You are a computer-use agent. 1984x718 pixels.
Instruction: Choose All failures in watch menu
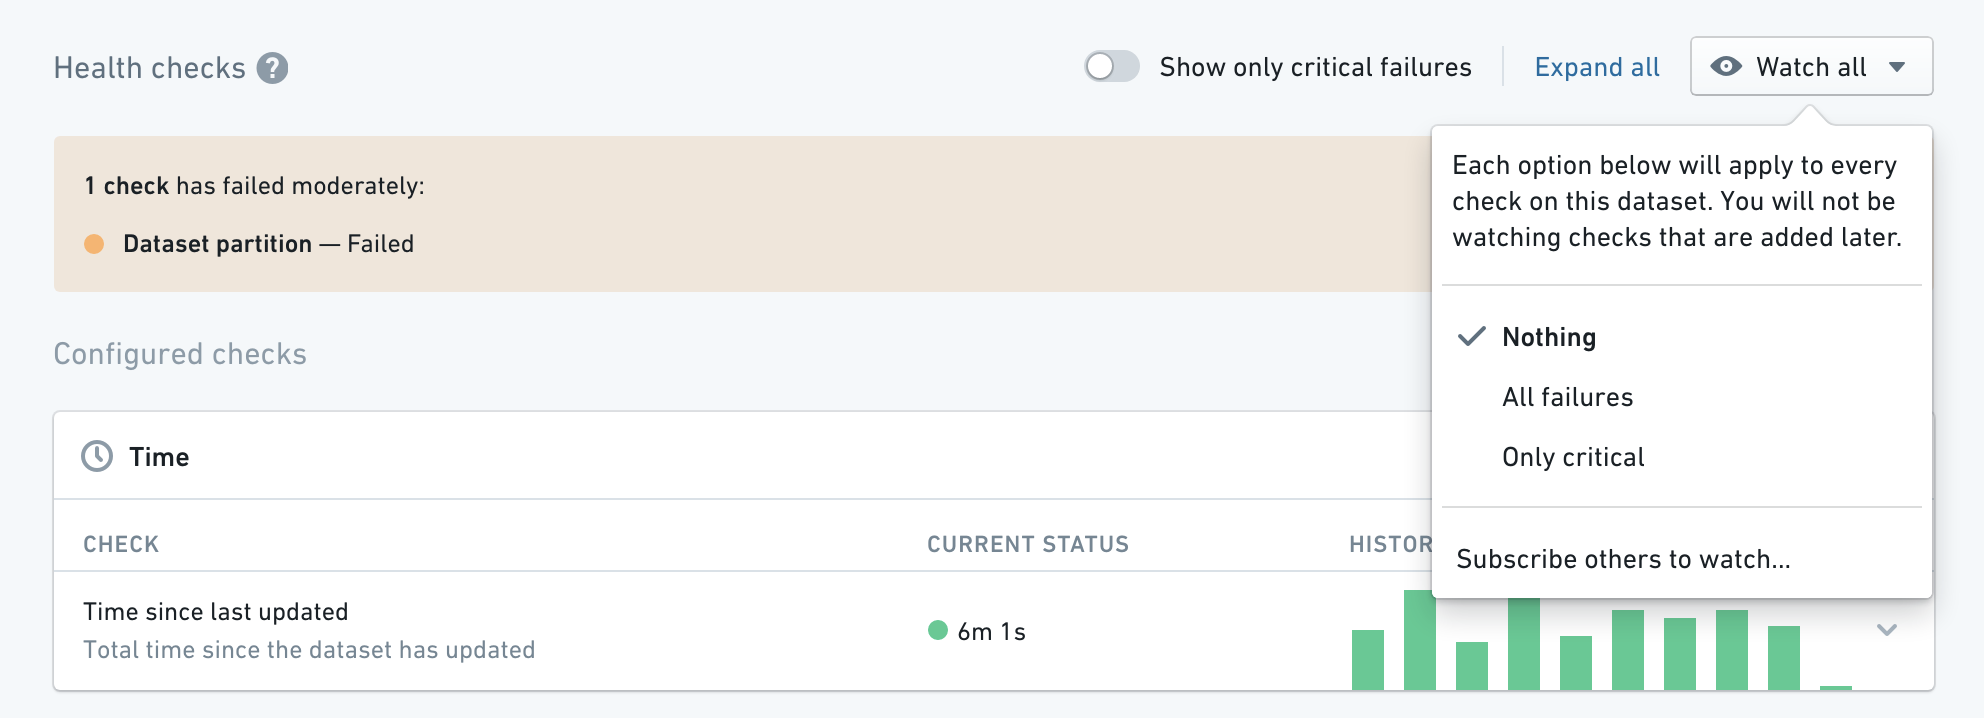point(1567,397)
